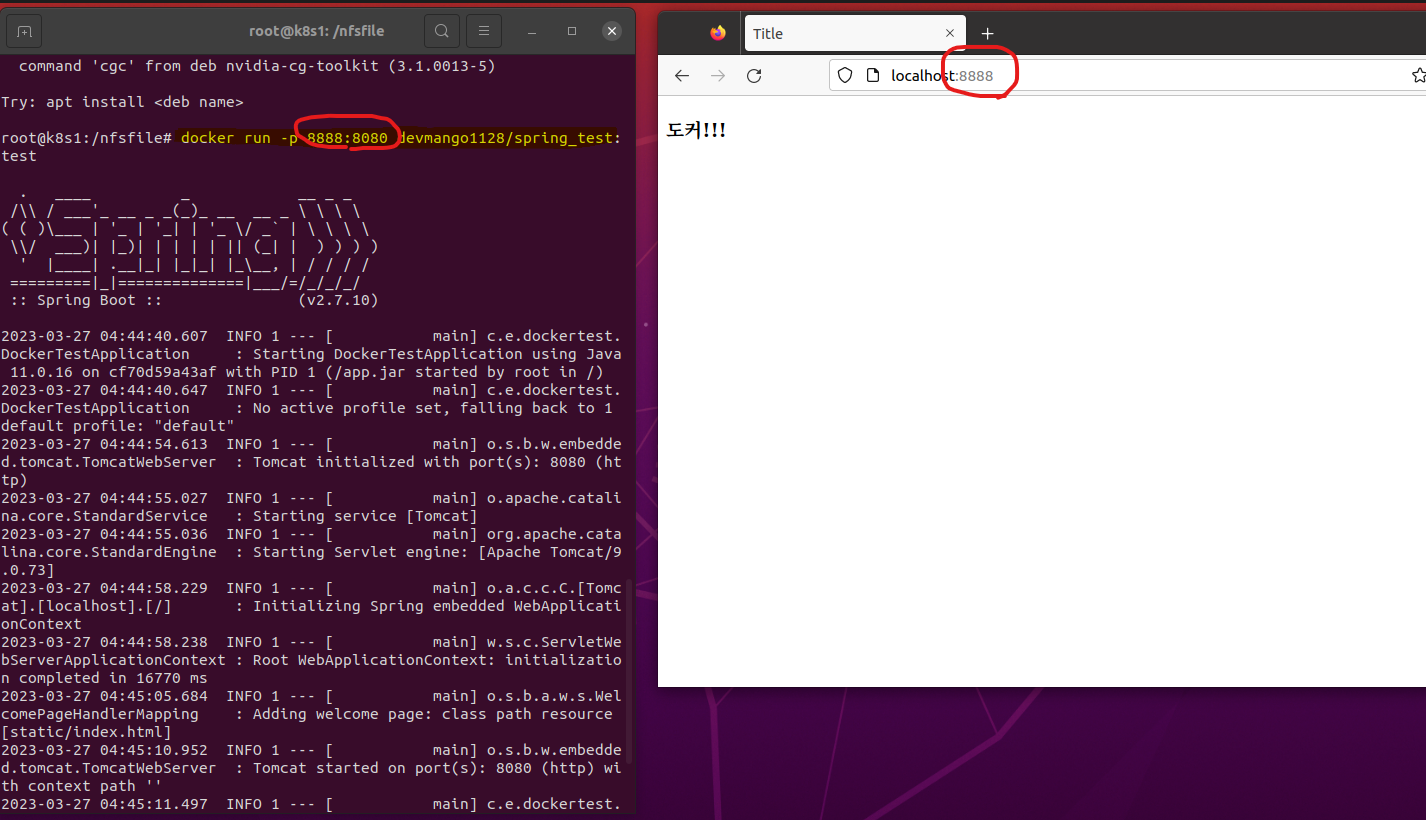Click the ':: Spring Boot ::' text
Image resolution: width=1426 pixels, height=820 pixels.
tap(86, 300)
